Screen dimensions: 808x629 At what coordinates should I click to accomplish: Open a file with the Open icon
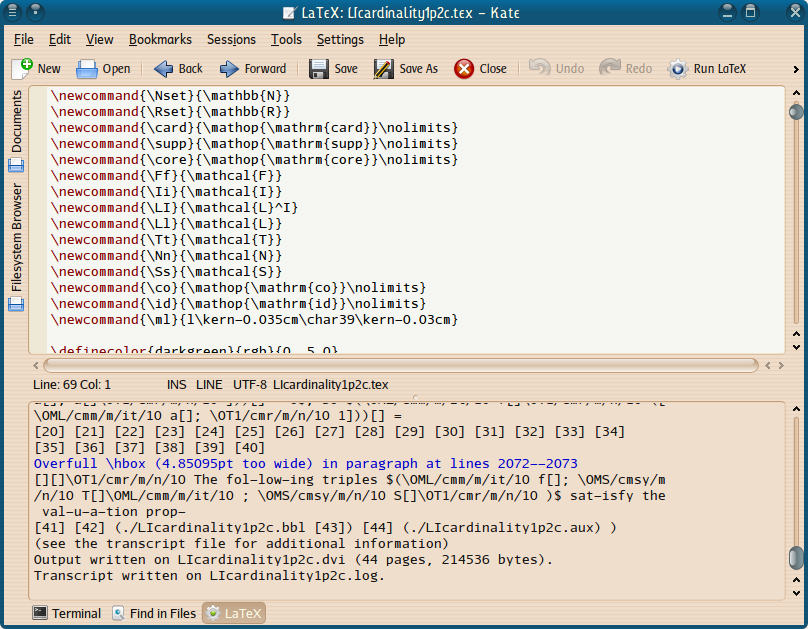coord(87,69)
